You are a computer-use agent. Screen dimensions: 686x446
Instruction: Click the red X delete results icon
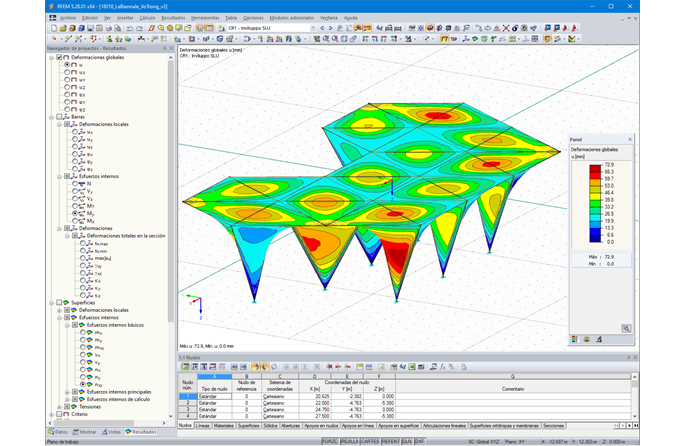tap(506, 28)
